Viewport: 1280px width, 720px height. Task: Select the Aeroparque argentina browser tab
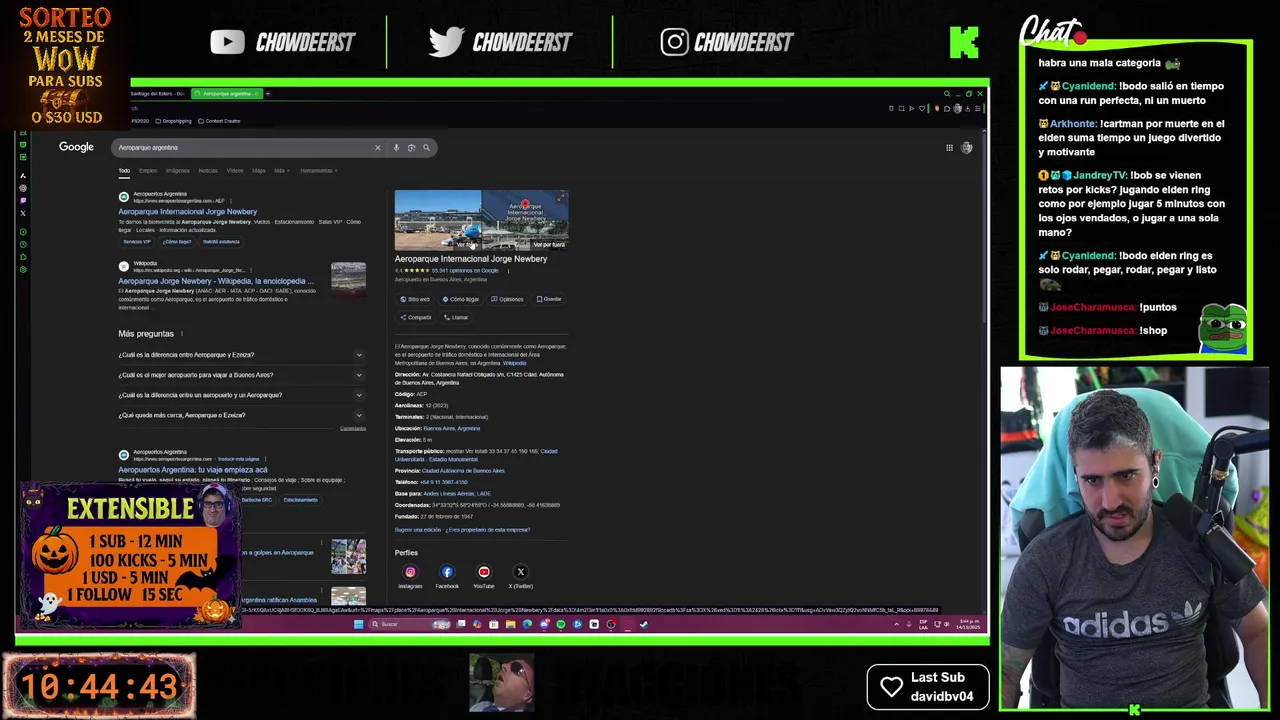coord(226,94)
